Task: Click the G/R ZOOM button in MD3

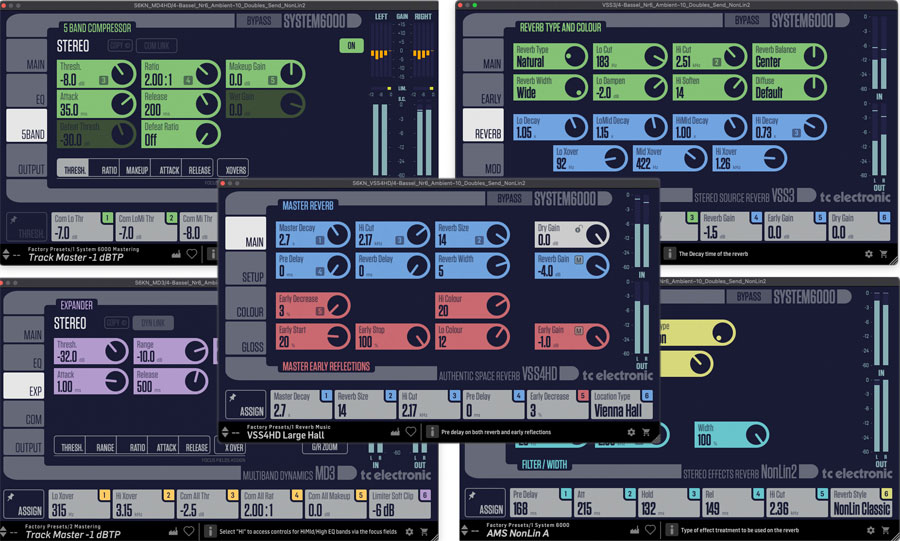Action: (324, 446)
